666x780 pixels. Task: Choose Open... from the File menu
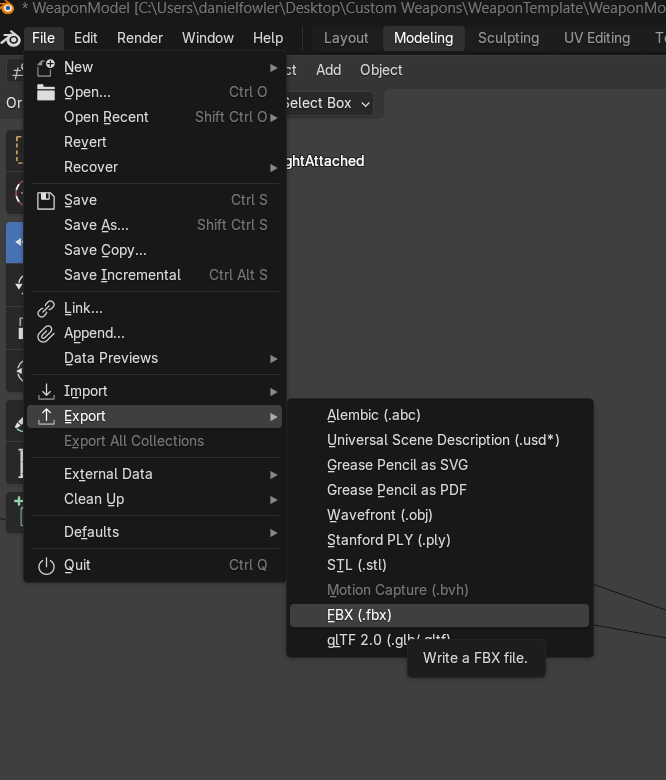click(155, 92)
